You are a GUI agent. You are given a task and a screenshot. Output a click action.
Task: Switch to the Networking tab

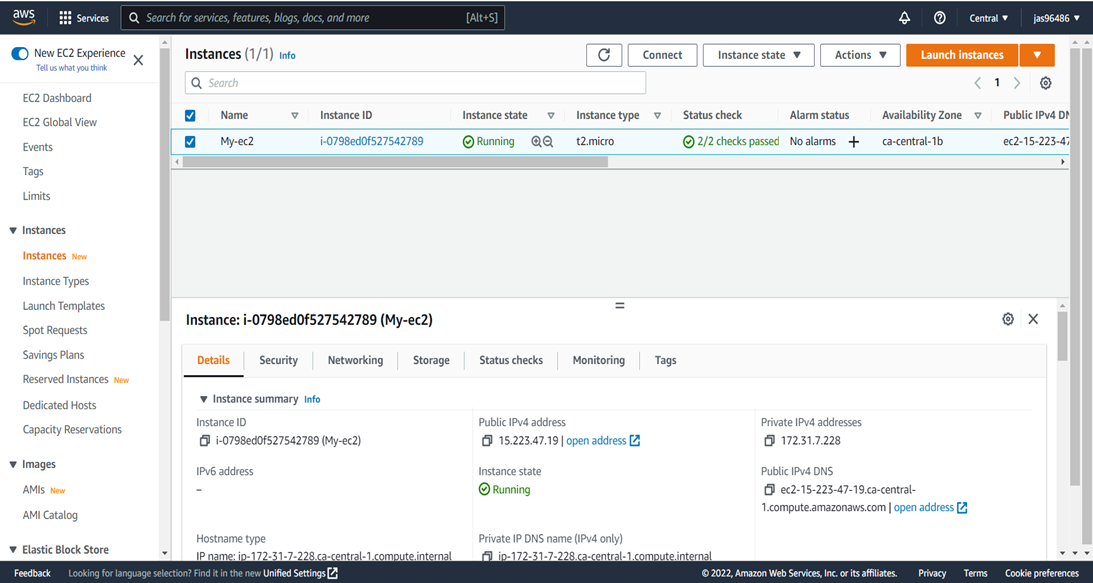tap(355, 361)
